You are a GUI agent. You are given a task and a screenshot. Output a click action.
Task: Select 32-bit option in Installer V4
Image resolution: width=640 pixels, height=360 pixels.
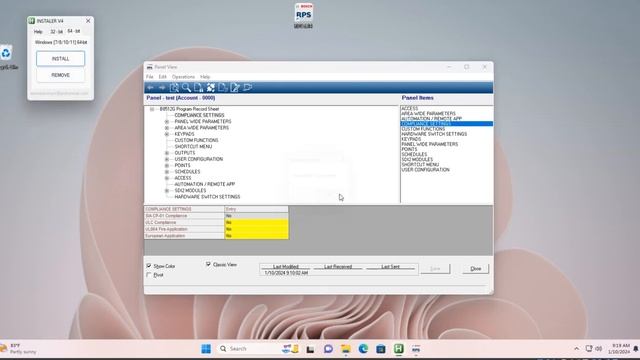pyautogui.click(x=56, y=31)
